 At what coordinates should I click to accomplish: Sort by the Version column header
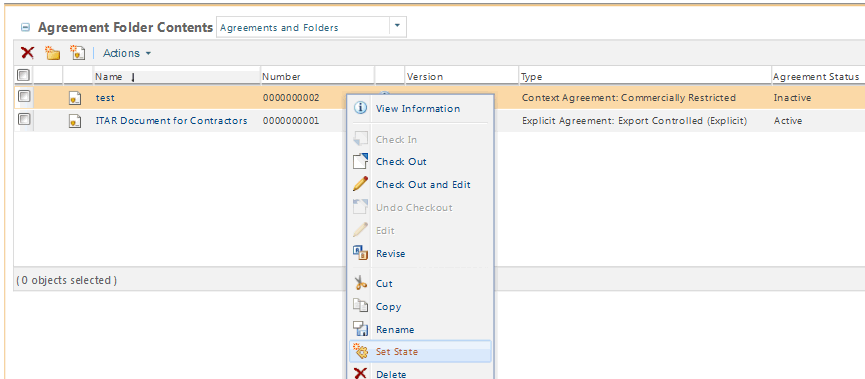tap(425, 77)
